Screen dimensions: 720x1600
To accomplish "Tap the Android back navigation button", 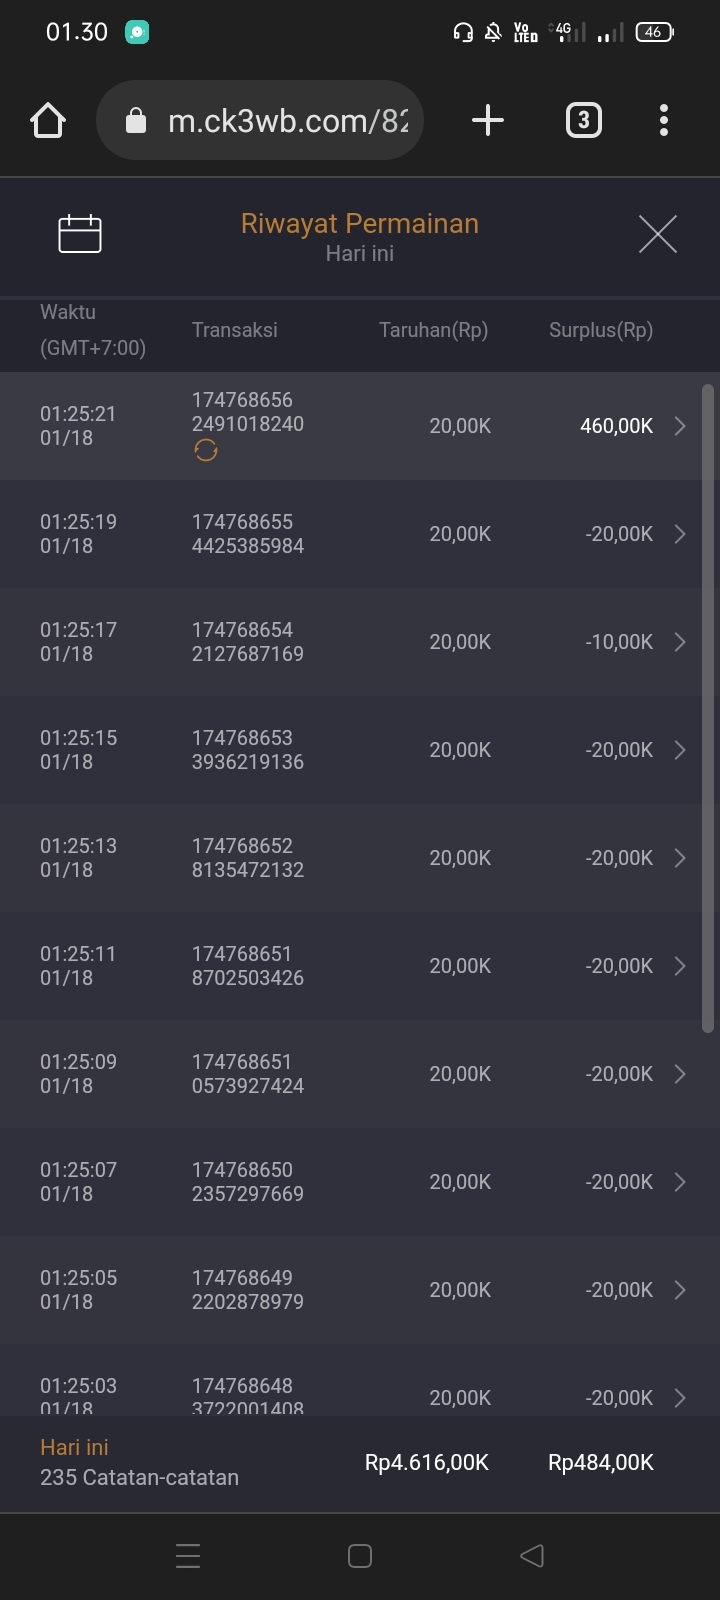I will [x=532, y=1555].
